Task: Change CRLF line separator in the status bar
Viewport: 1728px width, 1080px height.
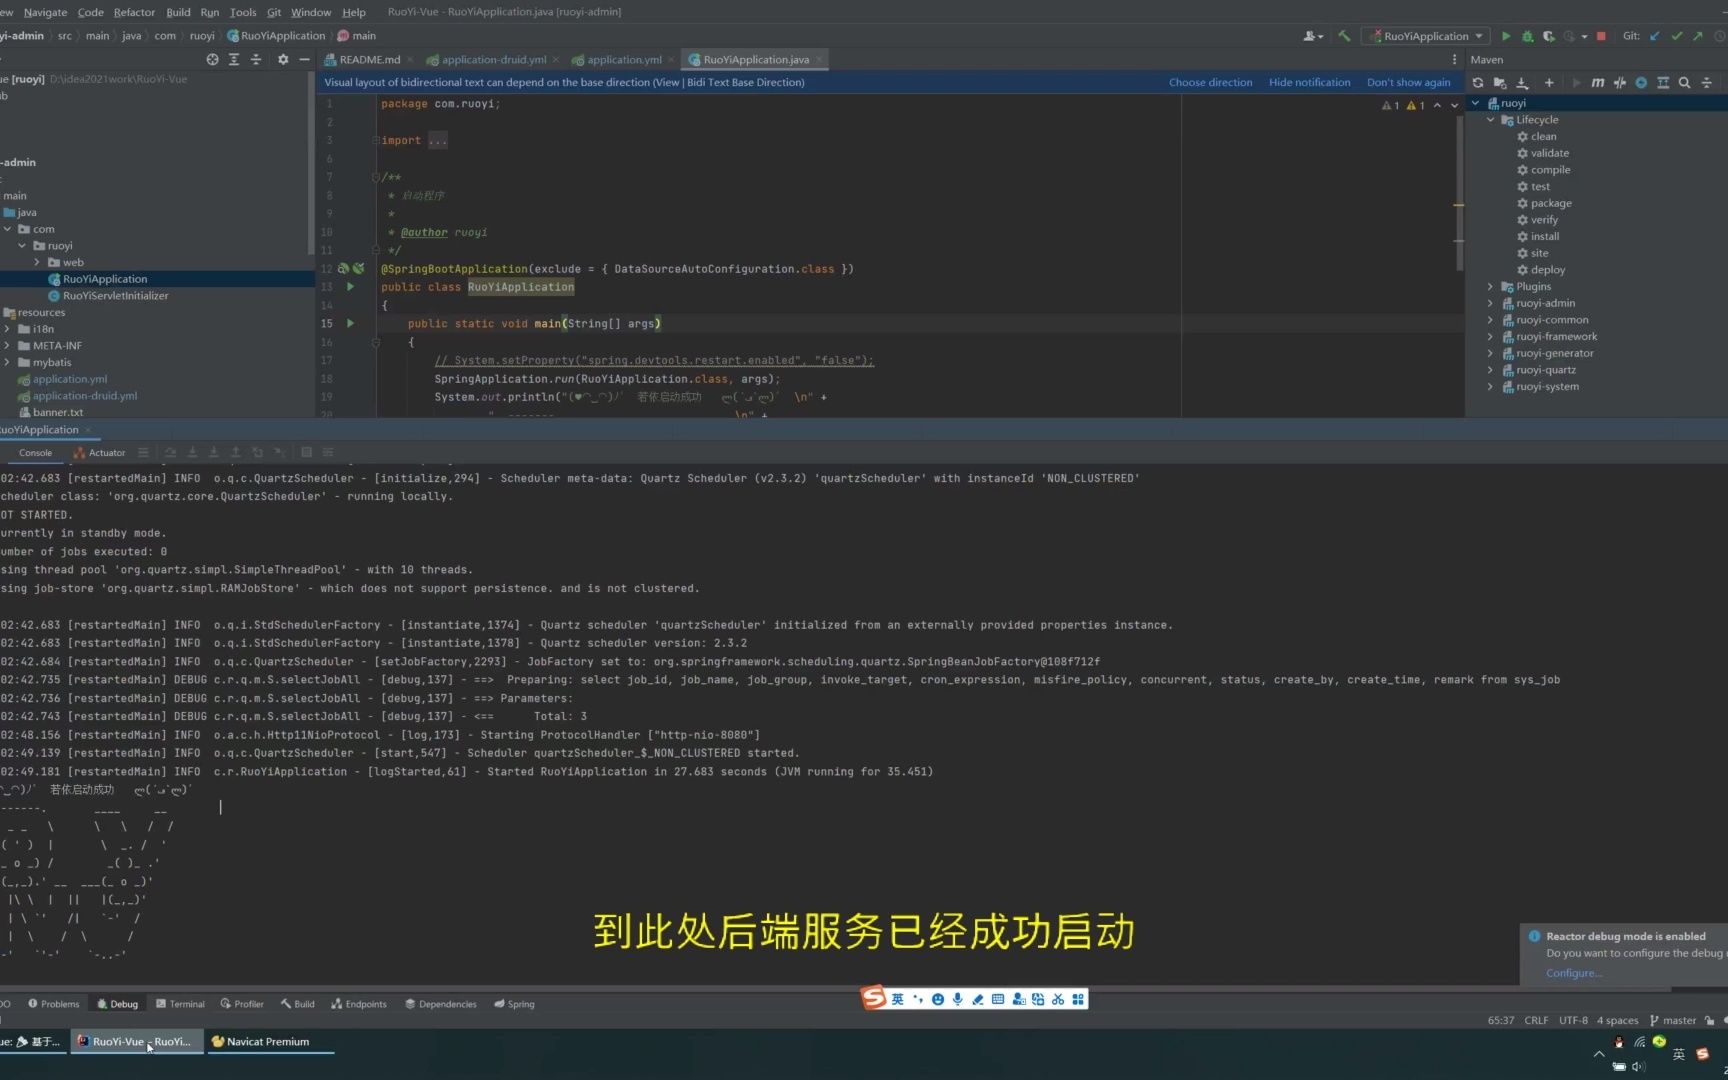Action: pyautogui.click(x=1536, y=1021)
